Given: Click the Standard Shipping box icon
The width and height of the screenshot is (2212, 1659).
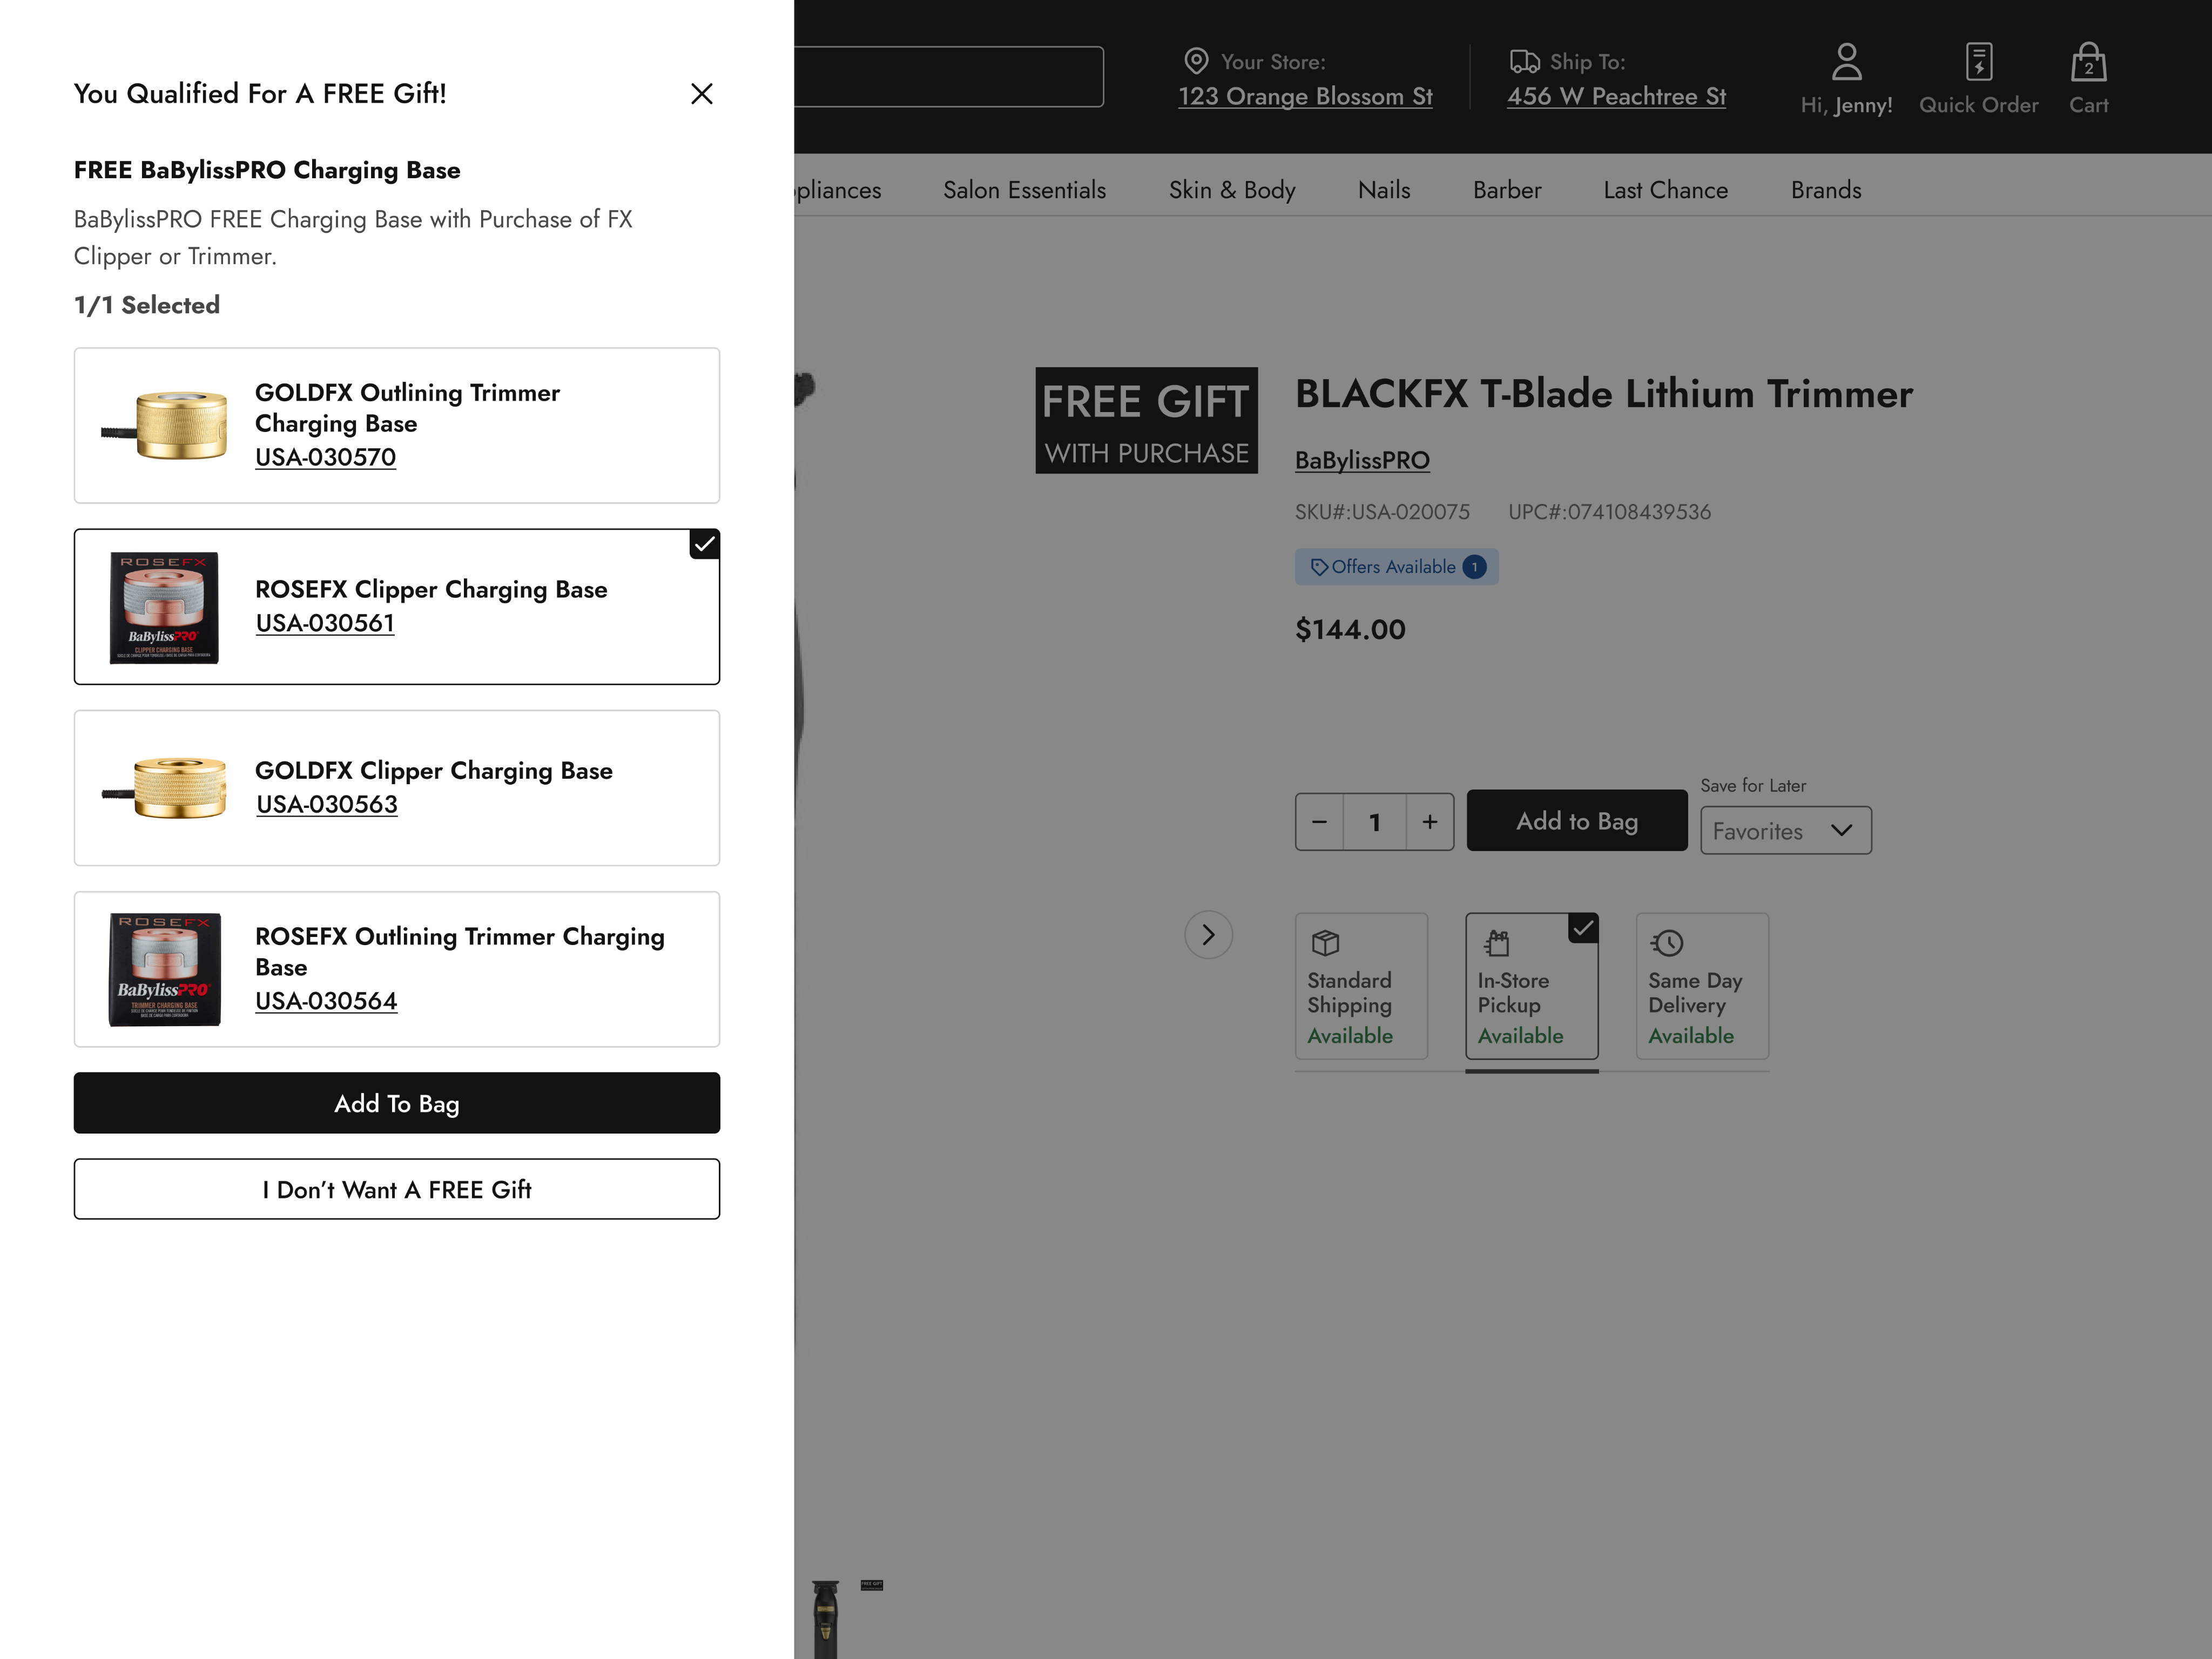Looking at the screenshot, I should (1325, 943).
